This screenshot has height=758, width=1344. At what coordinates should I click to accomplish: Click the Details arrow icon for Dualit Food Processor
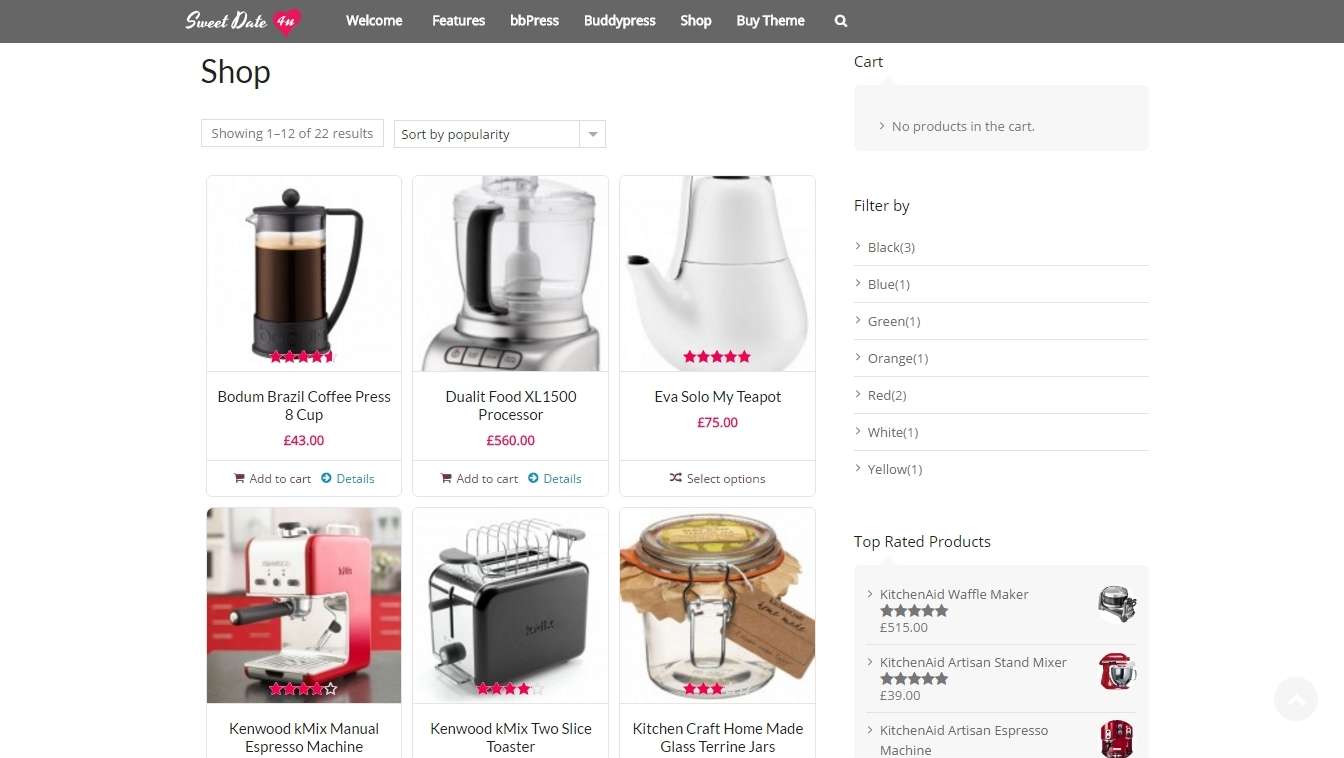pos(533,478)
